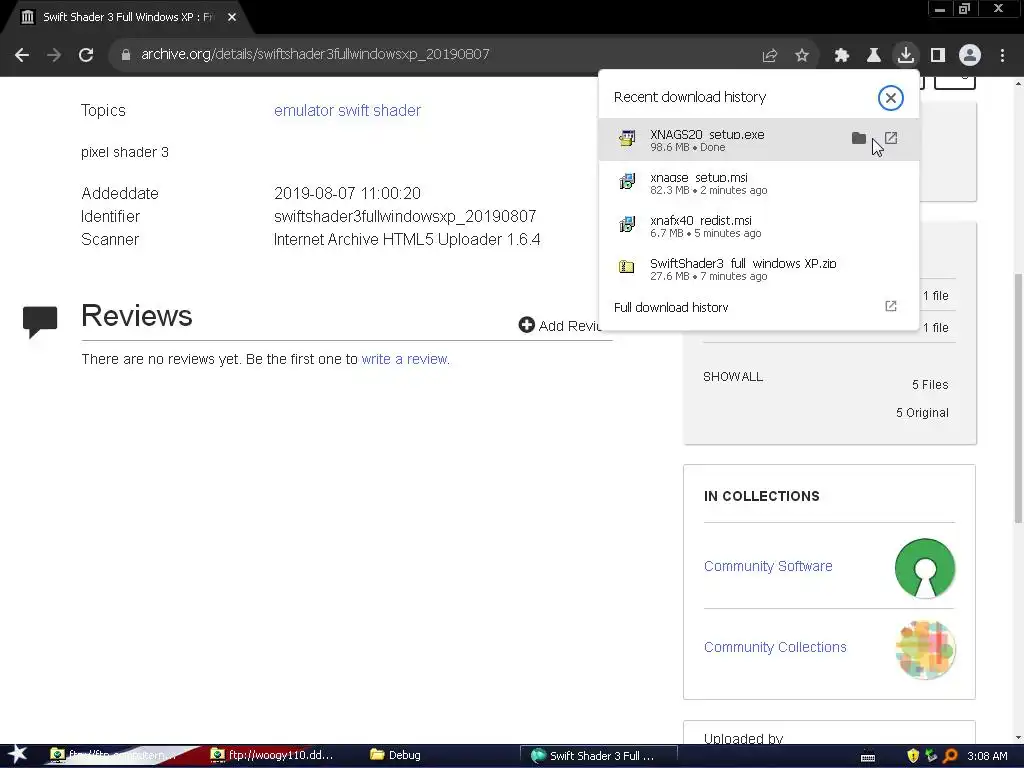This screenshot has height=768, width=1024.
Task: Open SwiftShader3_full_windows XP.zip download
Action: pyautogui.click(x=758, y=269)
